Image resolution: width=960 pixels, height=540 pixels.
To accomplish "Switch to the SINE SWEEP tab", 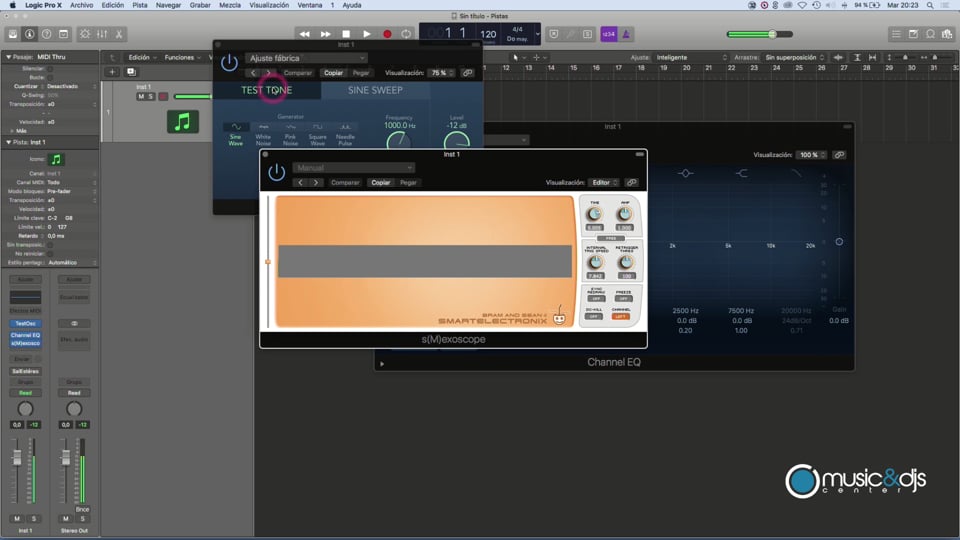I will point(375,90).
